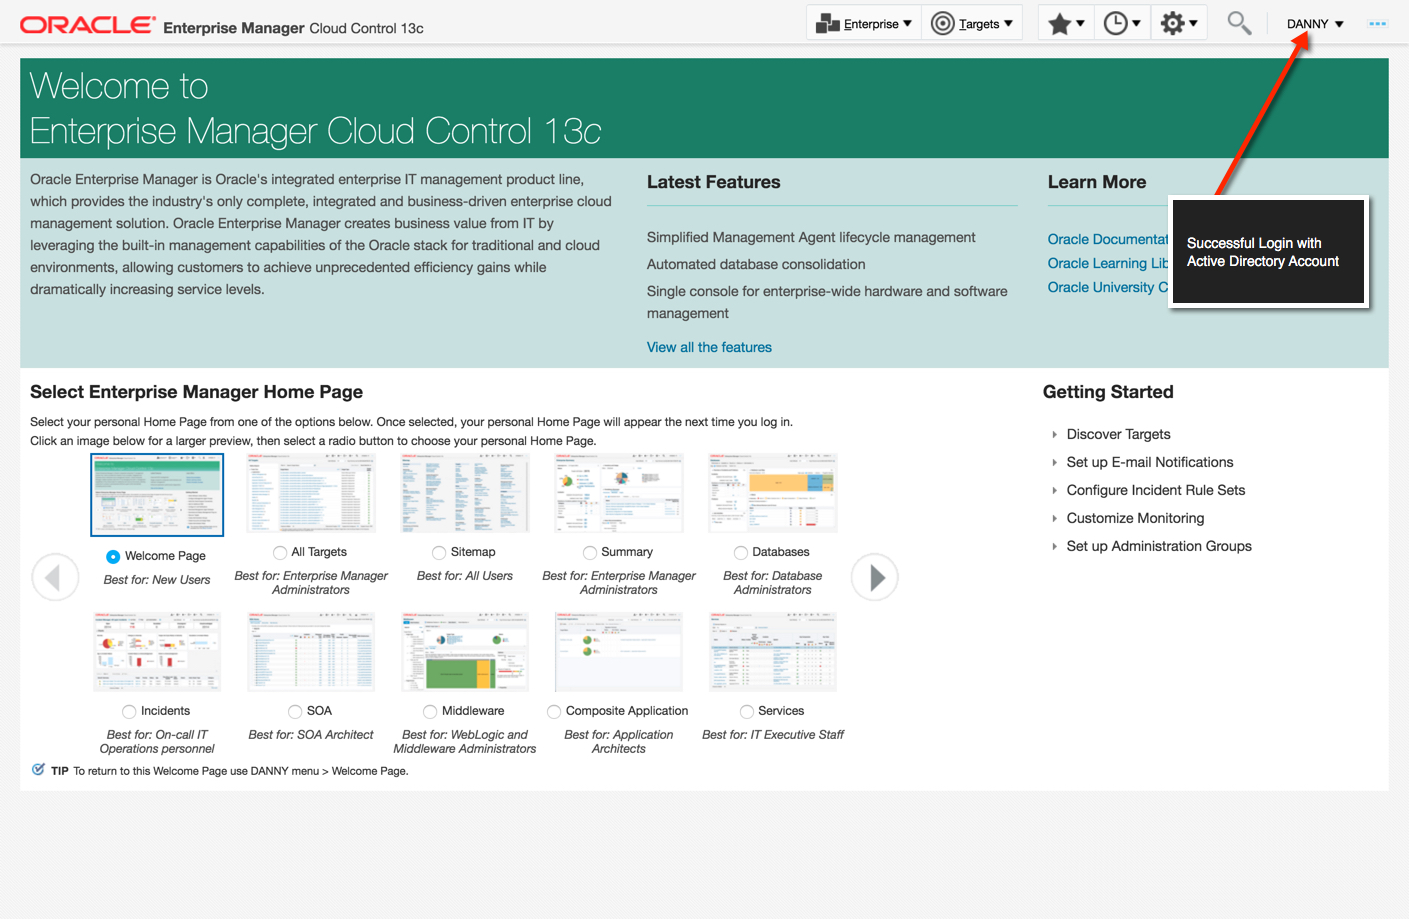Preview the Composite Application thumbnail
Viewport: 1409px width, 919px height.
[x=619, y=652]
